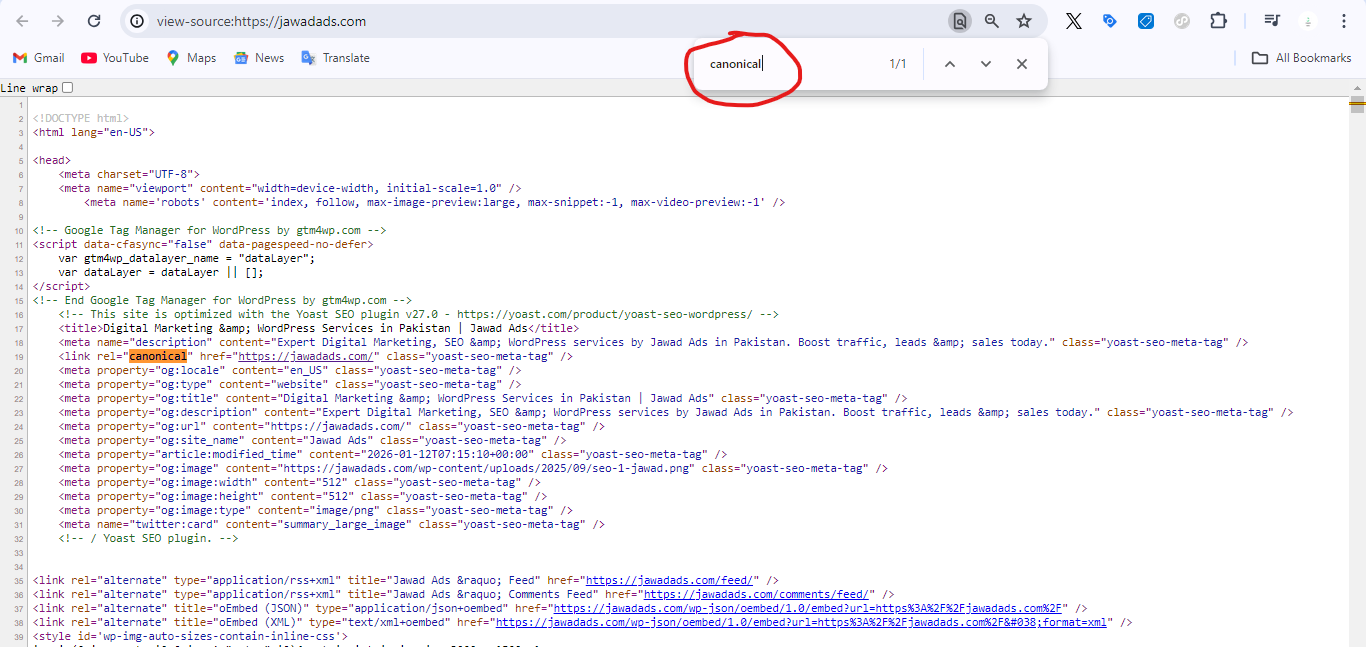This screenshot has height=647, width=1366.
Task: Go to next find result arrow
Action: [x=985, y=64]
